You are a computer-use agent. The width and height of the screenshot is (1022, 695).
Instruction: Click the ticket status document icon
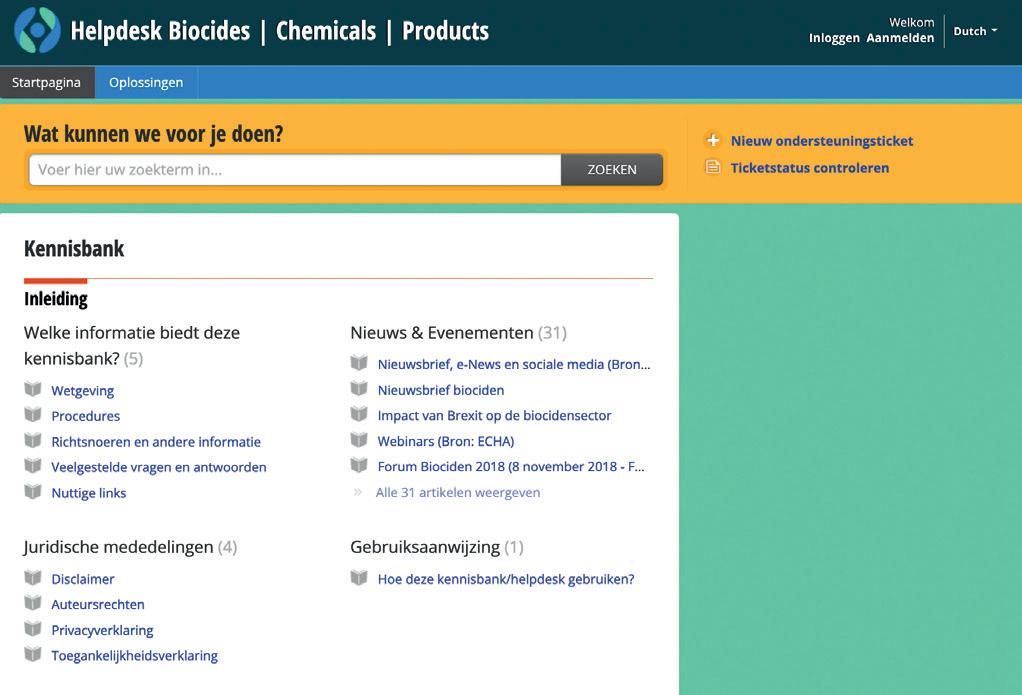pyautogui.click(x=713, y=167)
